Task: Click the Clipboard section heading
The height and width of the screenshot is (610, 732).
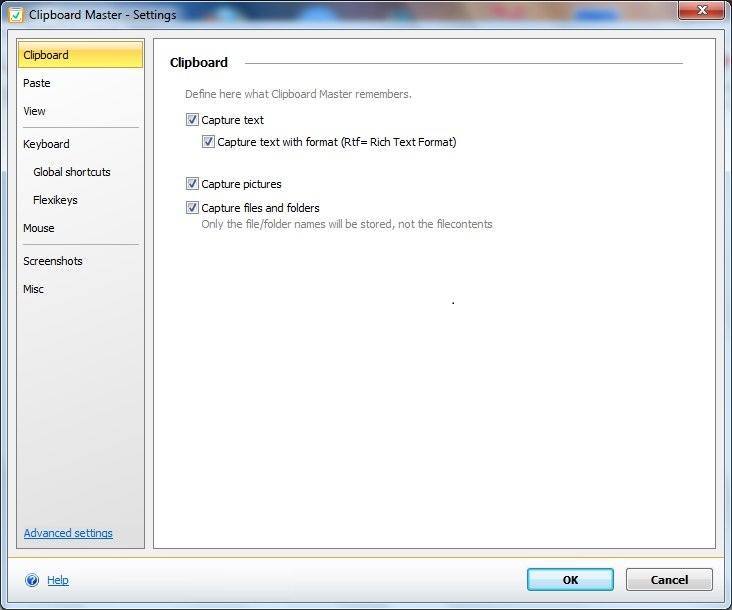Action: click(x=199, y=63)
